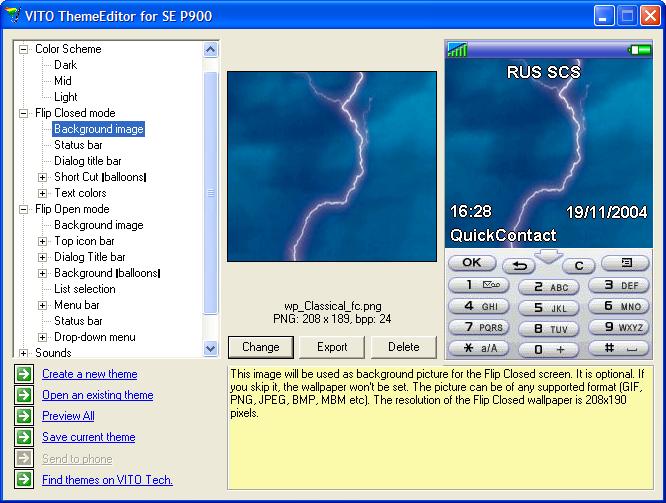Click the 6 MNO key on keypad
Screen dimensions: 666x503
tap(619, 306)
